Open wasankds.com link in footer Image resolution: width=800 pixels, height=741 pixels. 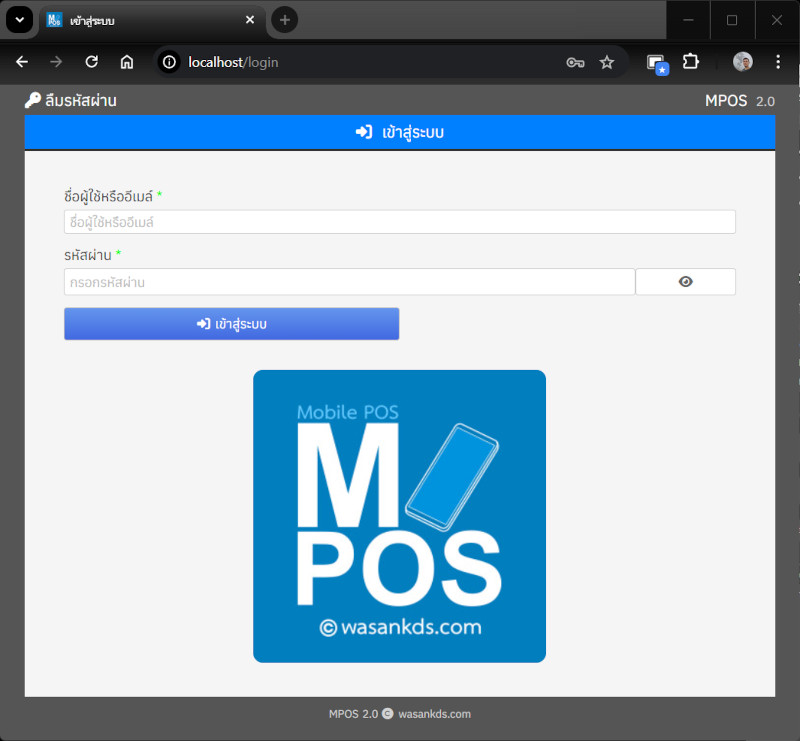pos(434,714)
